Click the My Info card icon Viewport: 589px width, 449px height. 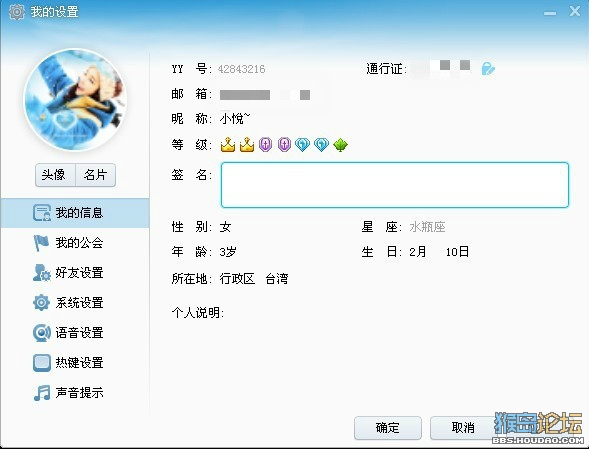pos(42,213)
